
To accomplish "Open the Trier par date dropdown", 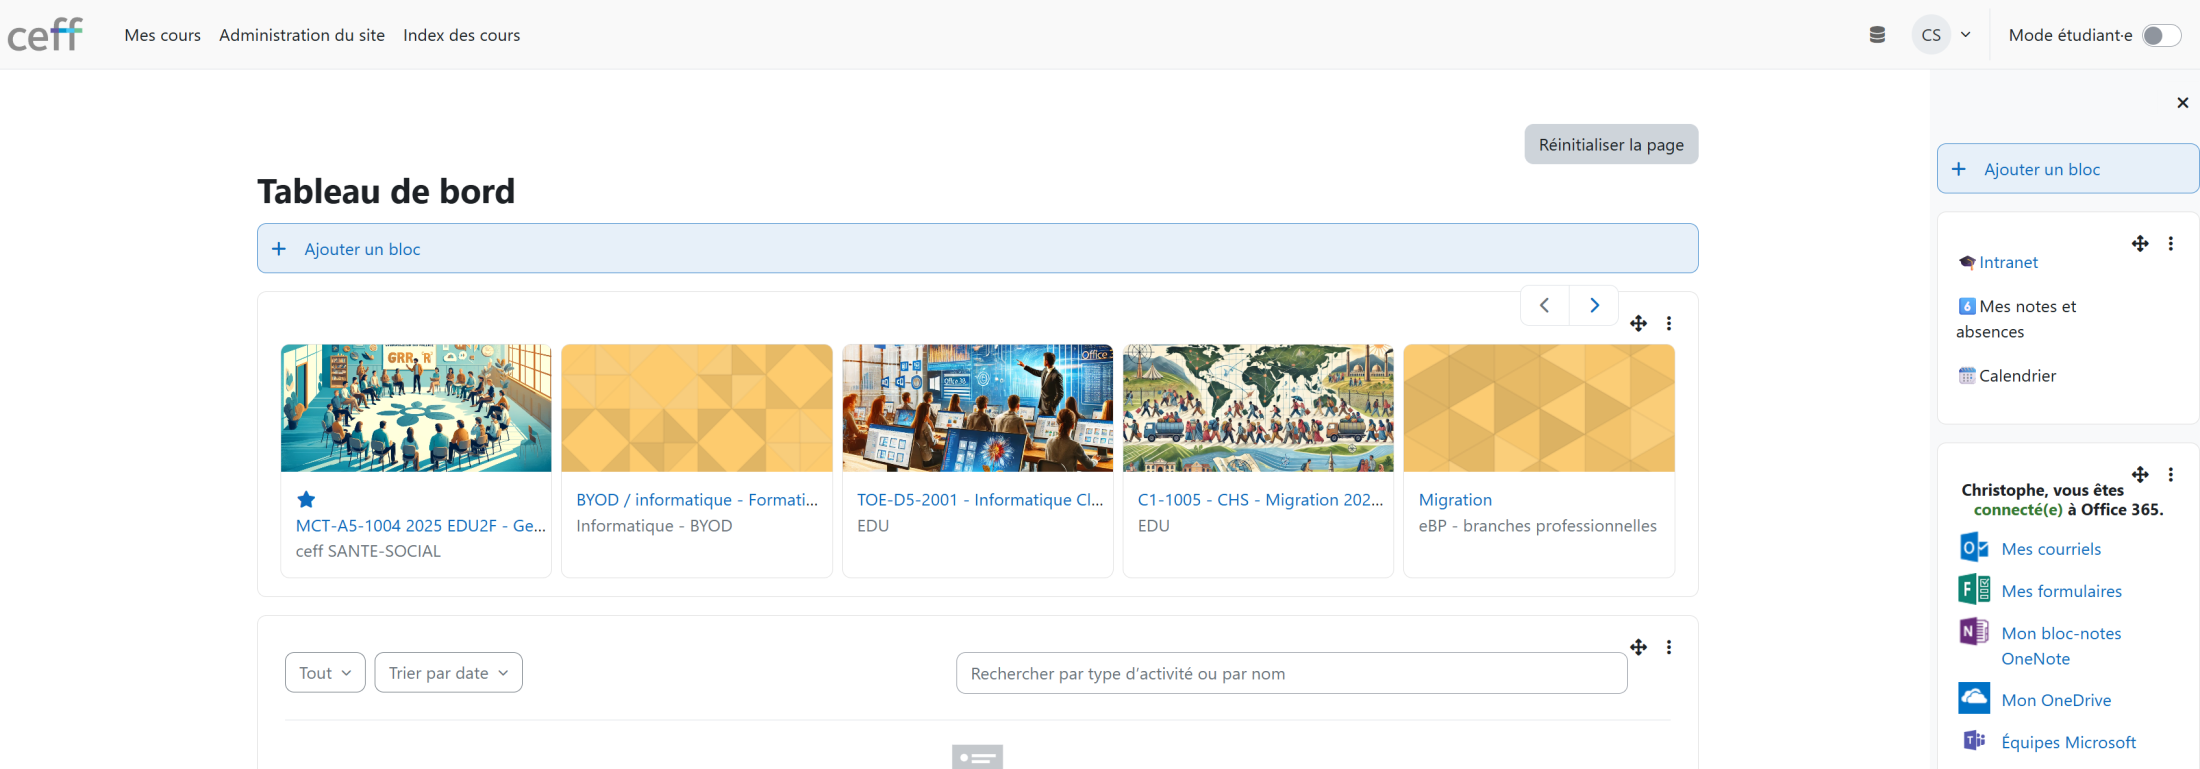I will click(449, 673).
